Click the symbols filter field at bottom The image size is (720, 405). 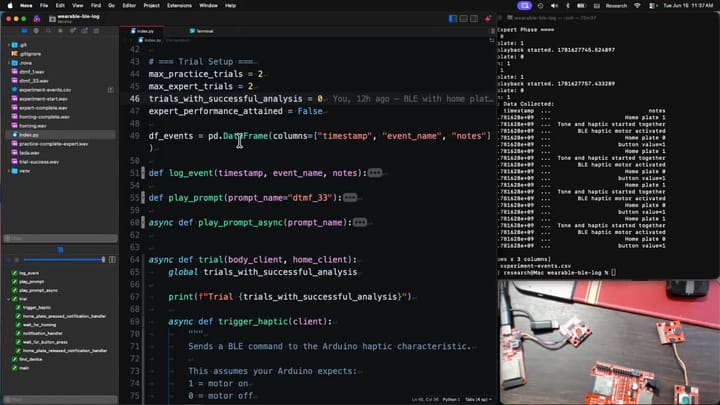tap(60, 399)
